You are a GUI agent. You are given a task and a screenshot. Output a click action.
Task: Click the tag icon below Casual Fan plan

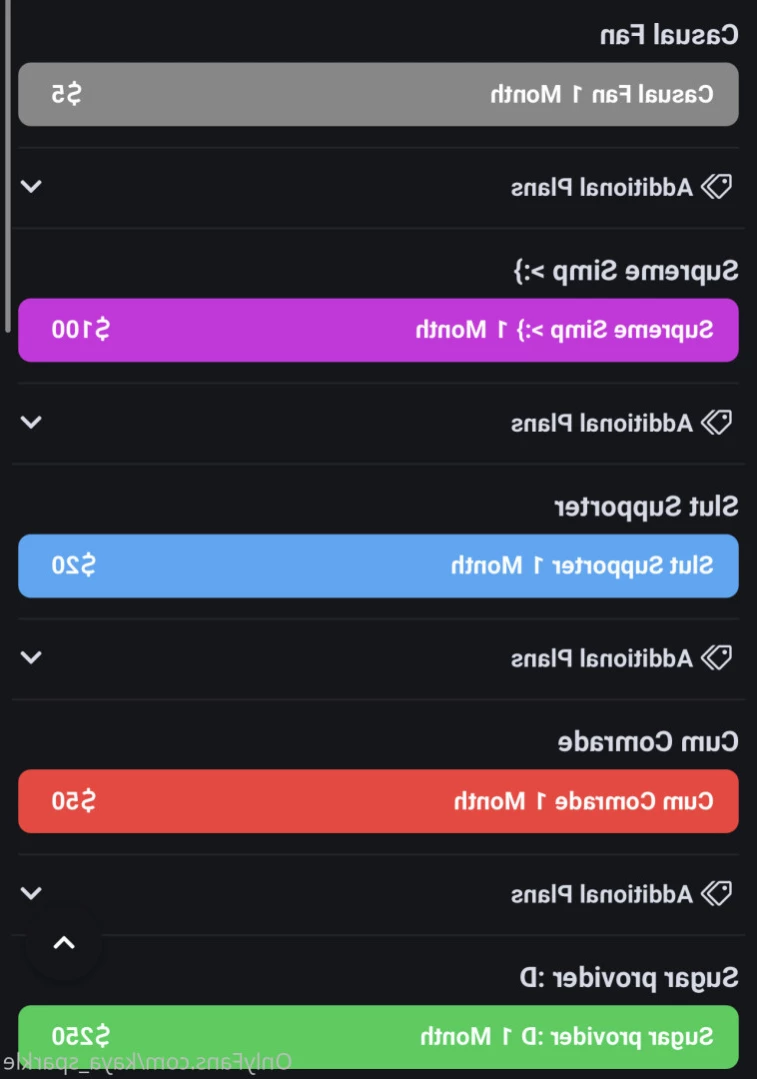point(716,186)
